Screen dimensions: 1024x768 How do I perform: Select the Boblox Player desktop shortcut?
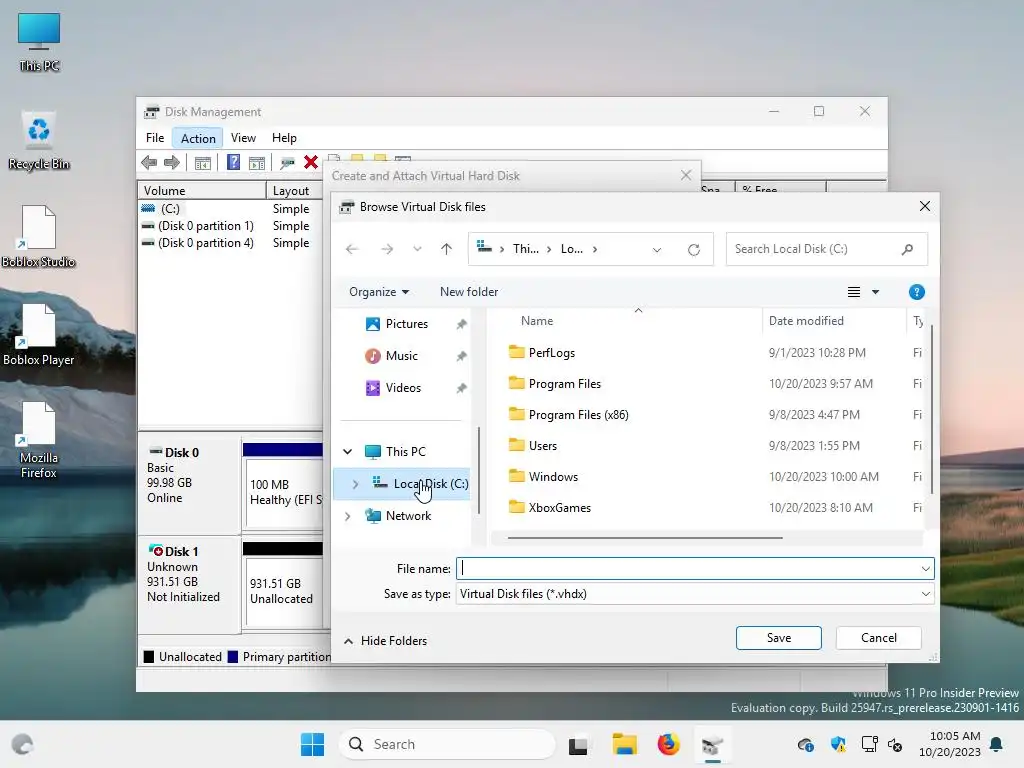pos(39,335)
